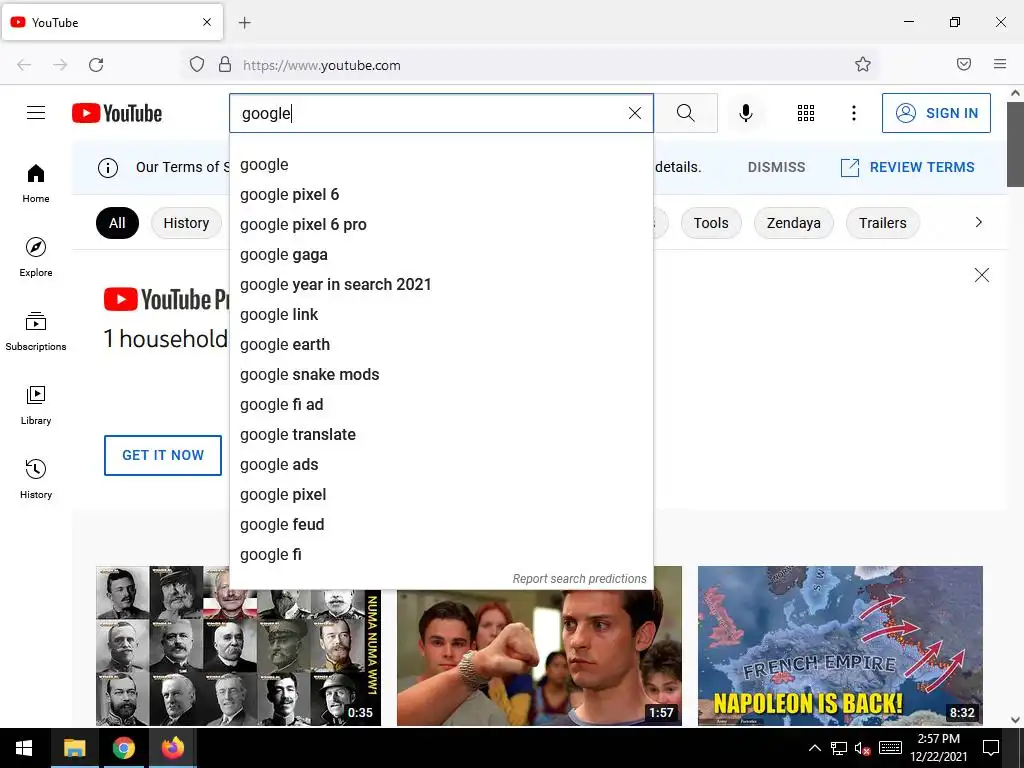
Task: Open the YouTube apps grid icon
Action: [x=806, y=113]
